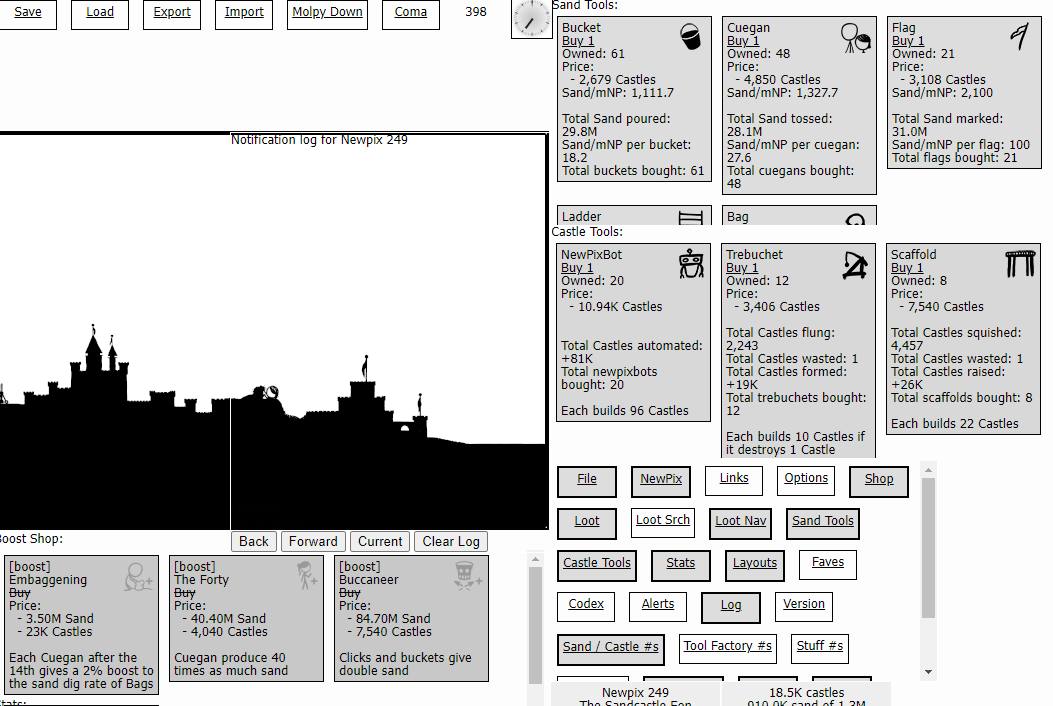The width and height of the screenshot is (1053, 706).
Task: Buy 1 Scaffold
Action: click(907, 268)
